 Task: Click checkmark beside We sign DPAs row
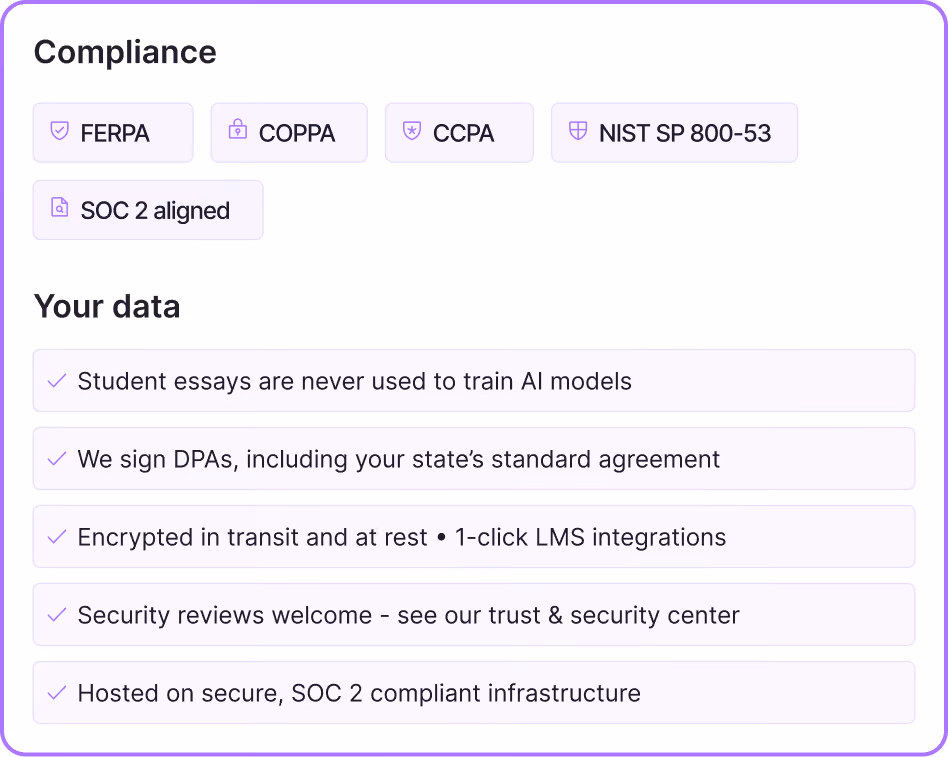point(57,459)
